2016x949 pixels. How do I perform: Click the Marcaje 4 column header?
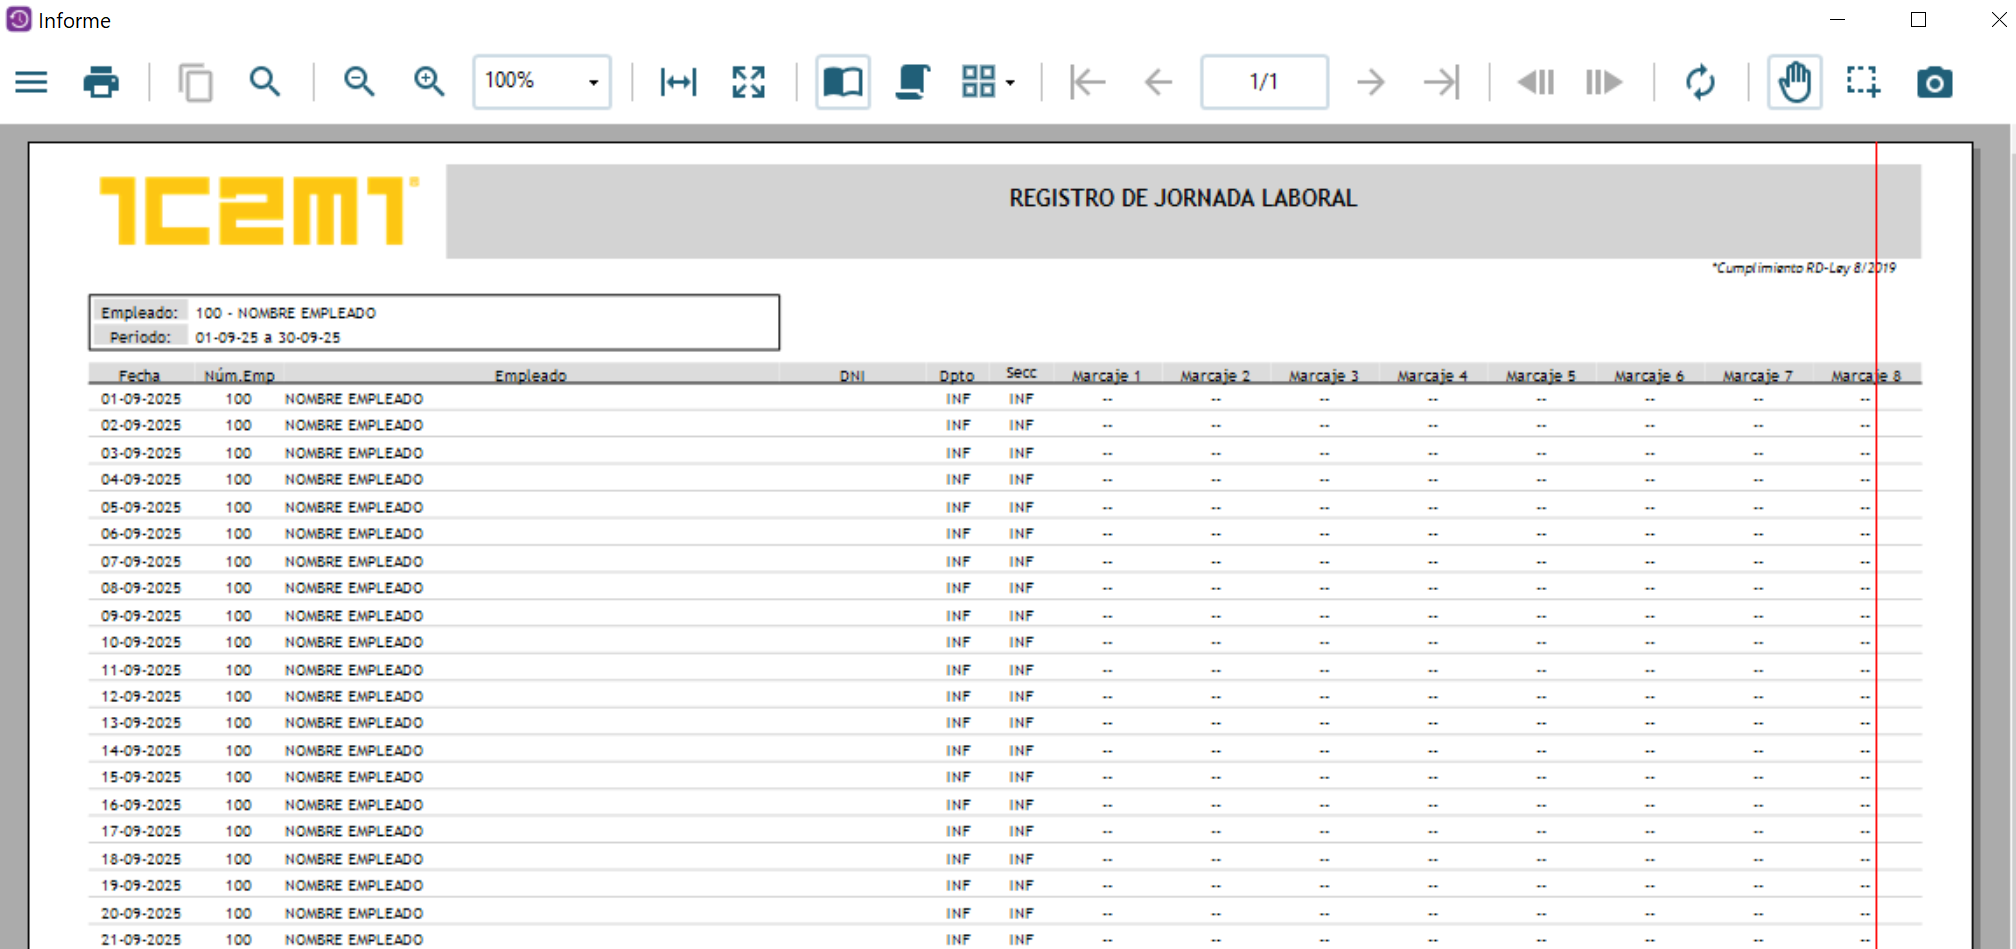pos(1432,376)
